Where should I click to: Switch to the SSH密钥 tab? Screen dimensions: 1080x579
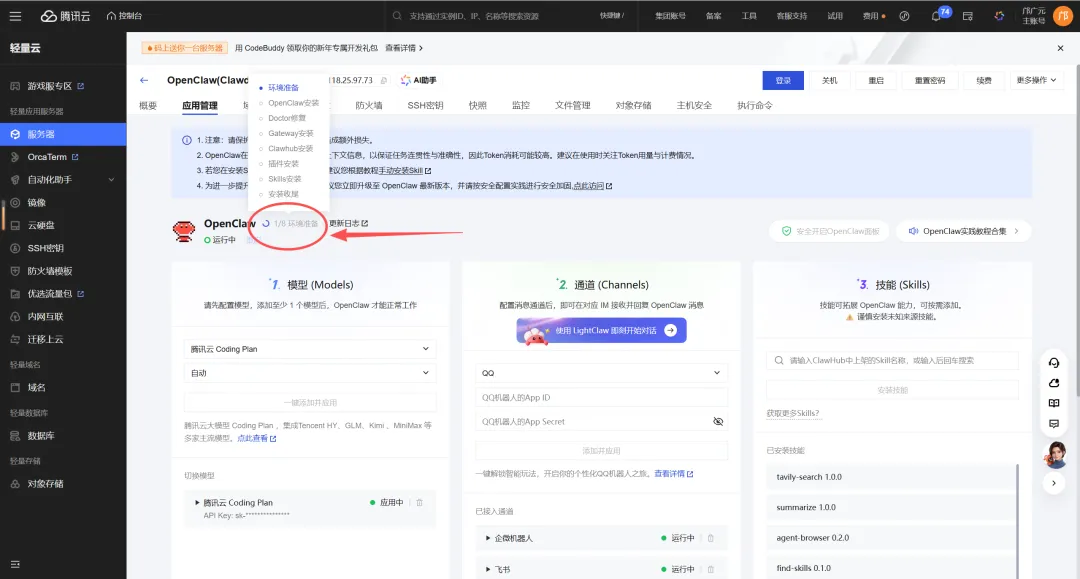tap(425, 105)
